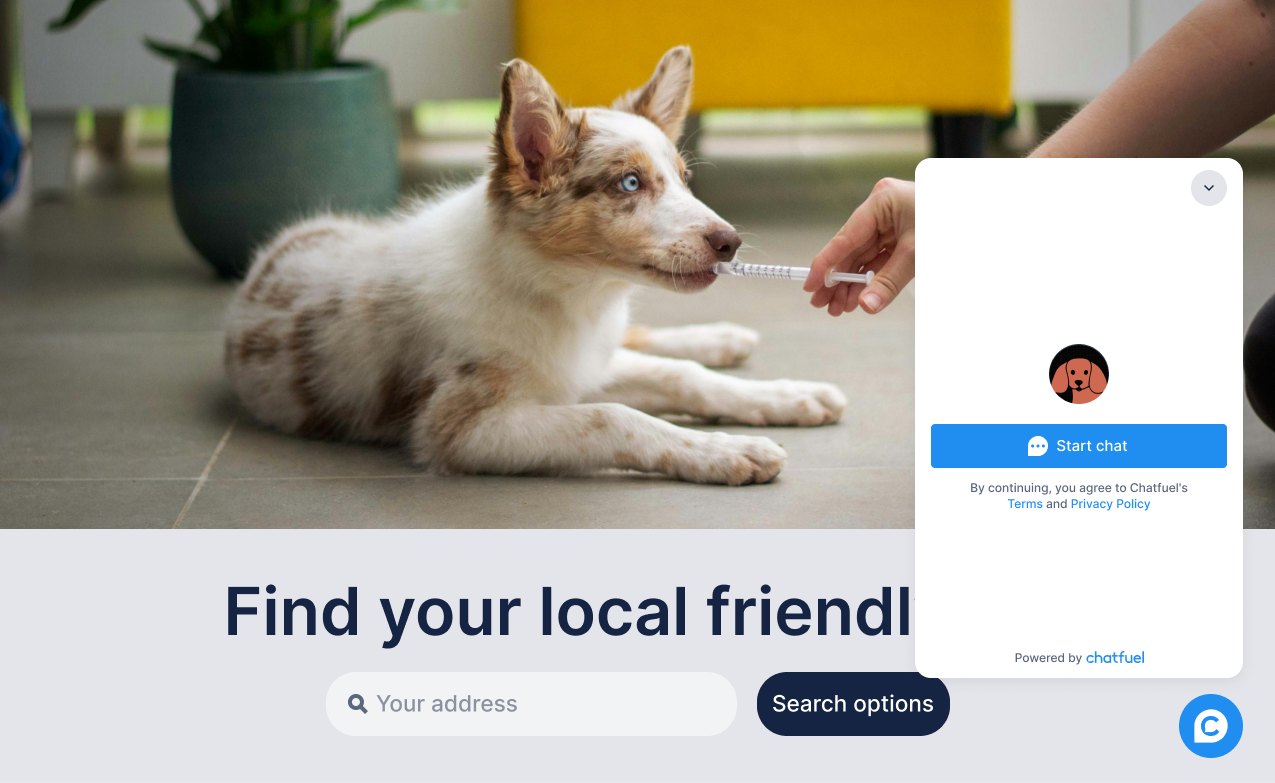Click the magnifying glass search icon
Screen dimensions: 1275x783
pyautogui.click(x=357, y=704)
